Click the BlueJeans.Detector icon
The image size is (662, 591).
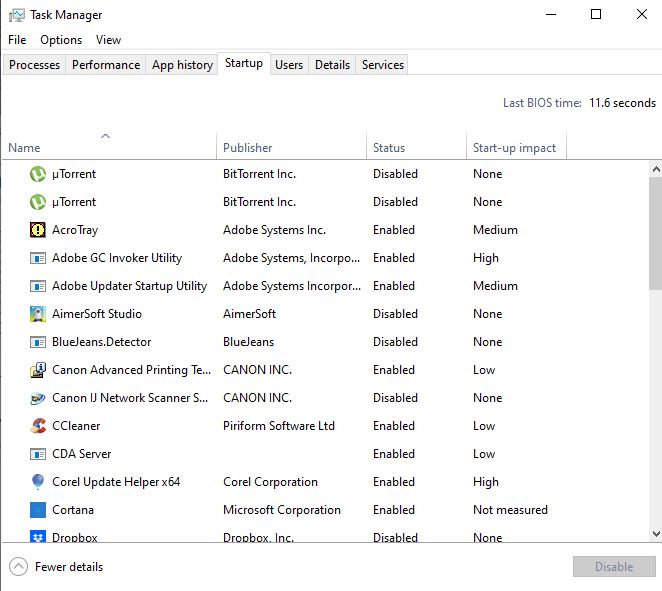pos(38,342)
